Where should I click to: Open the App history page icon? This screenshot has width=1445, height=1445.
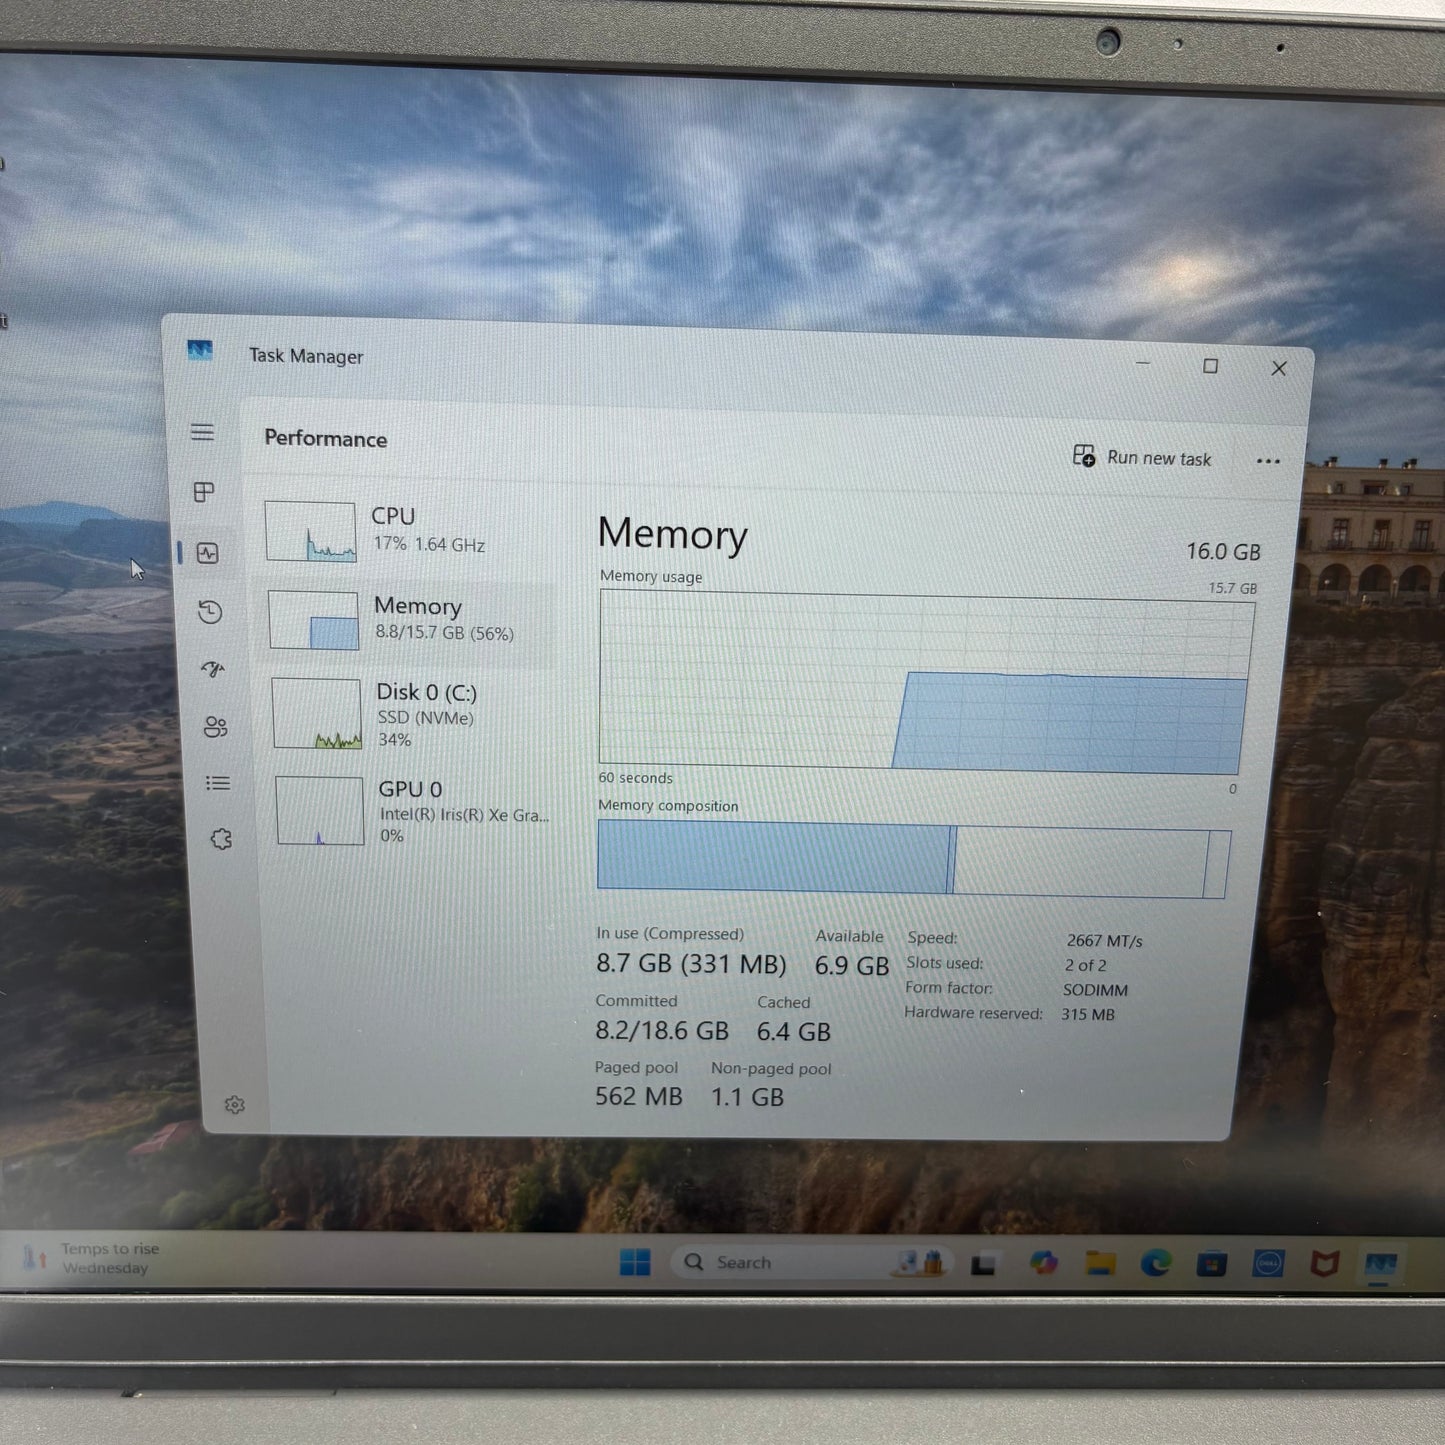pyautogui.click(x=210, y=612)
